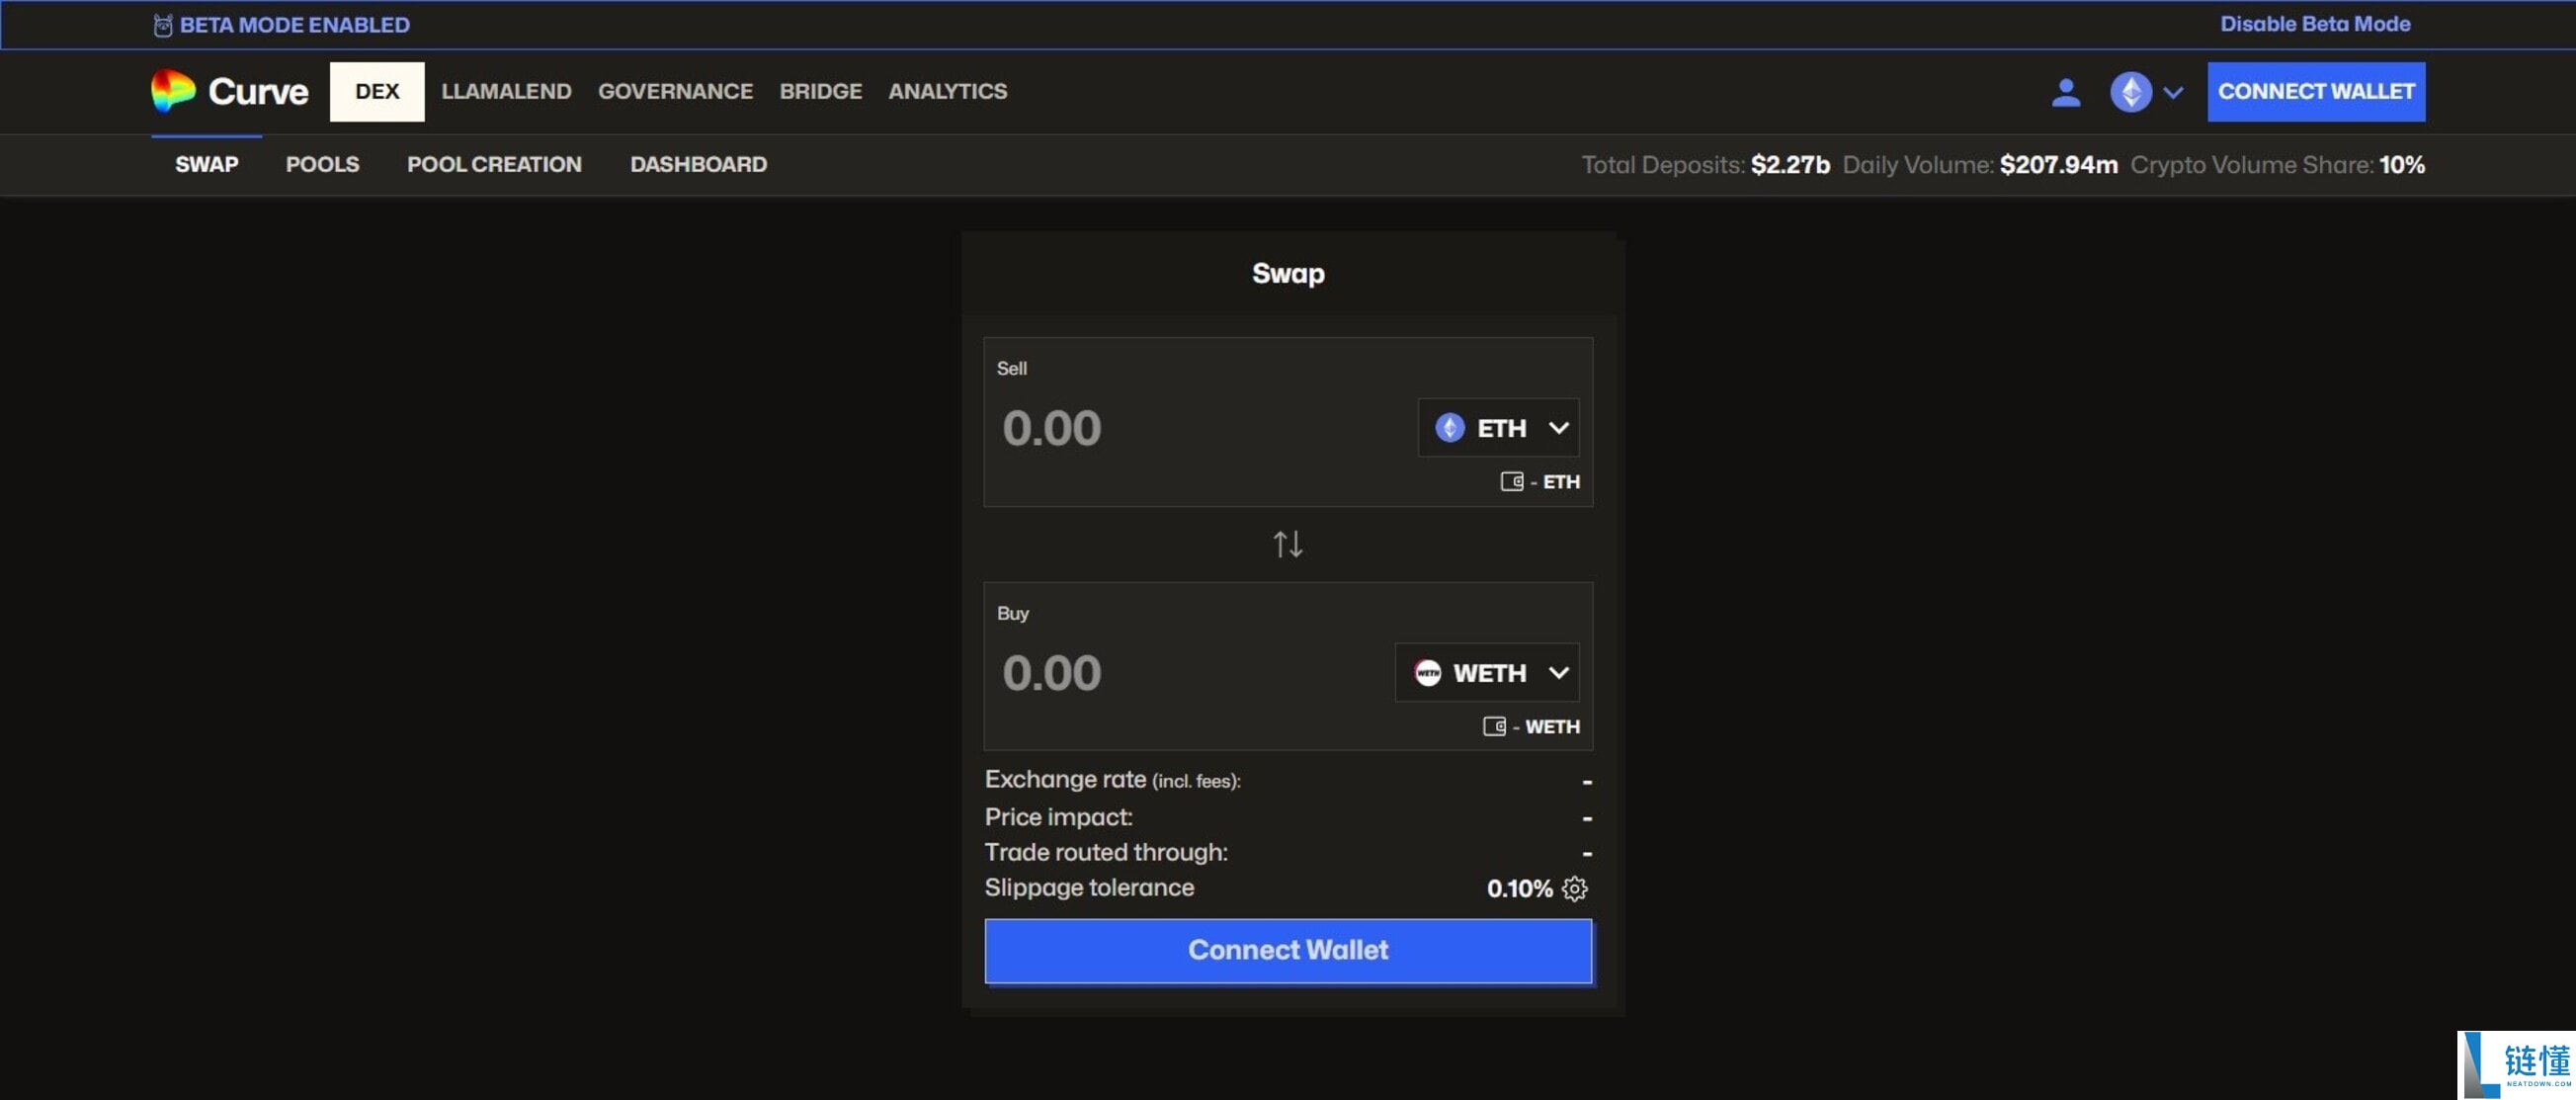Click the wallet icon beside ETH balance
Screen dimensions: 2576x1100
(x=1512, y=482)
